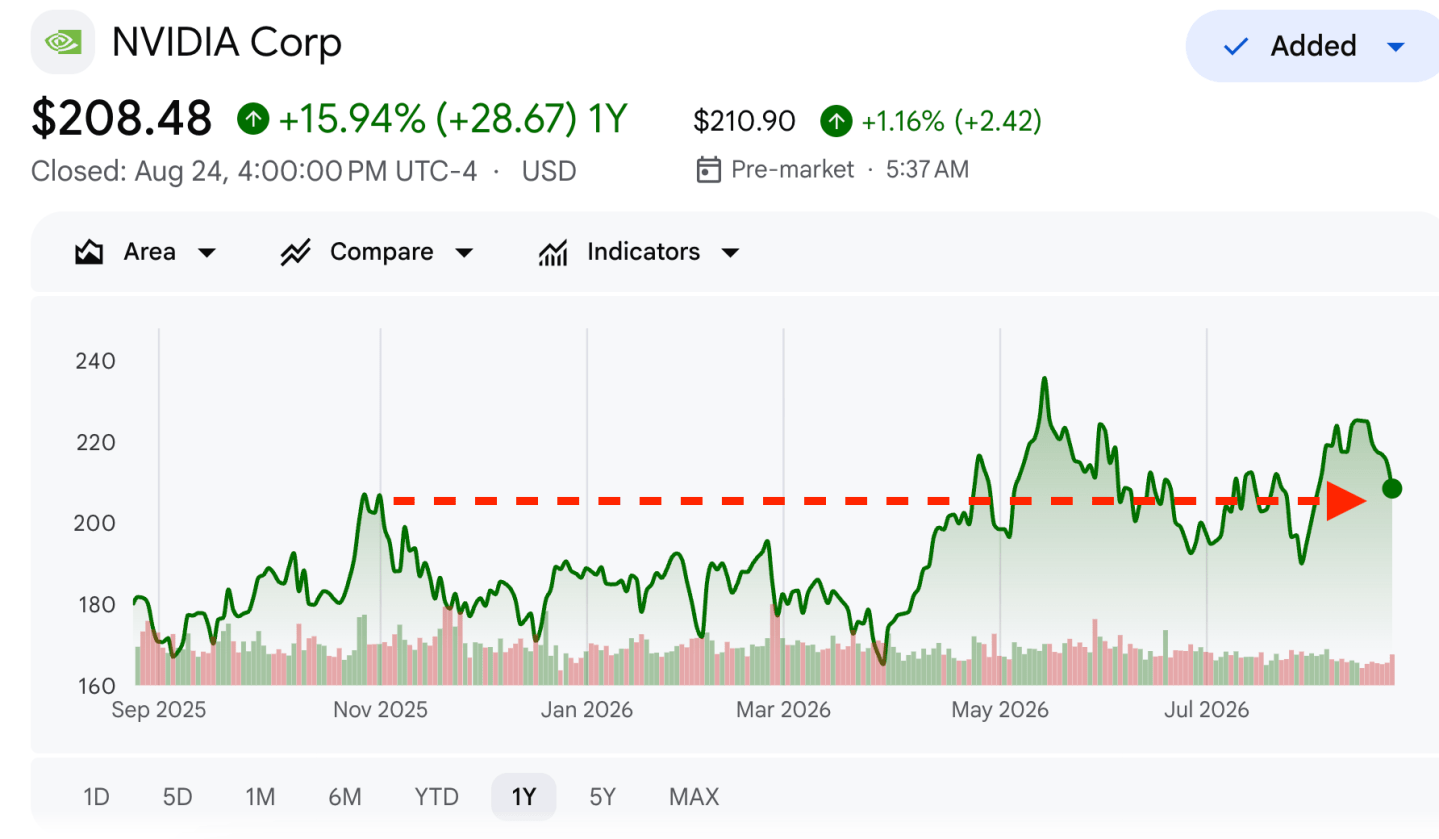Click the Sep 2025 axis label
1439x839 pixels.
click(x=159, y=710)
